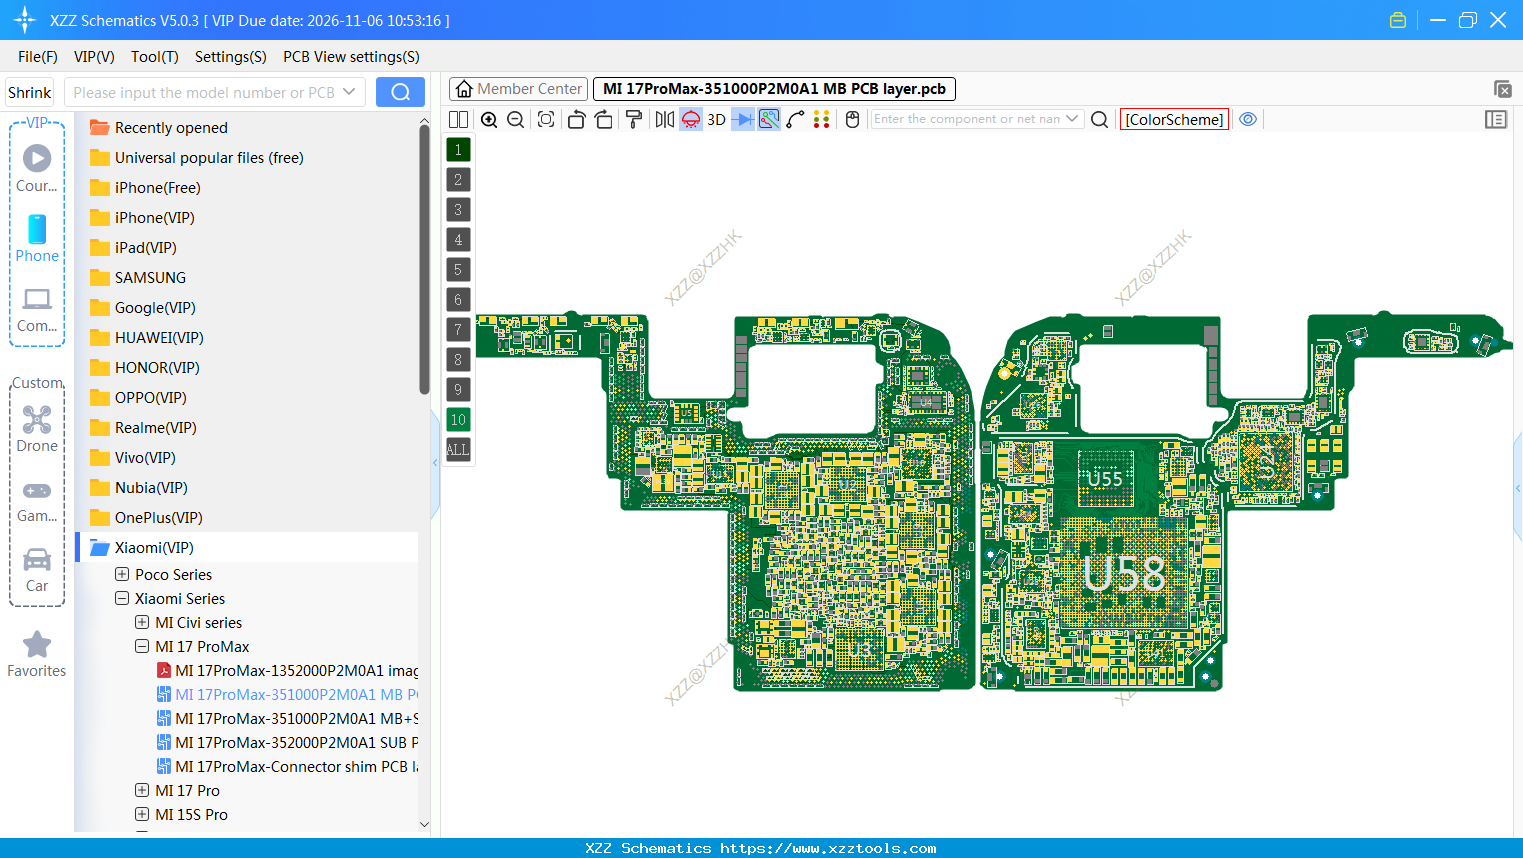Click the mouse settings icon on toolbar
Image resolution: width=1523 pixels, height=858 pixels.
(x=851, y=119)
